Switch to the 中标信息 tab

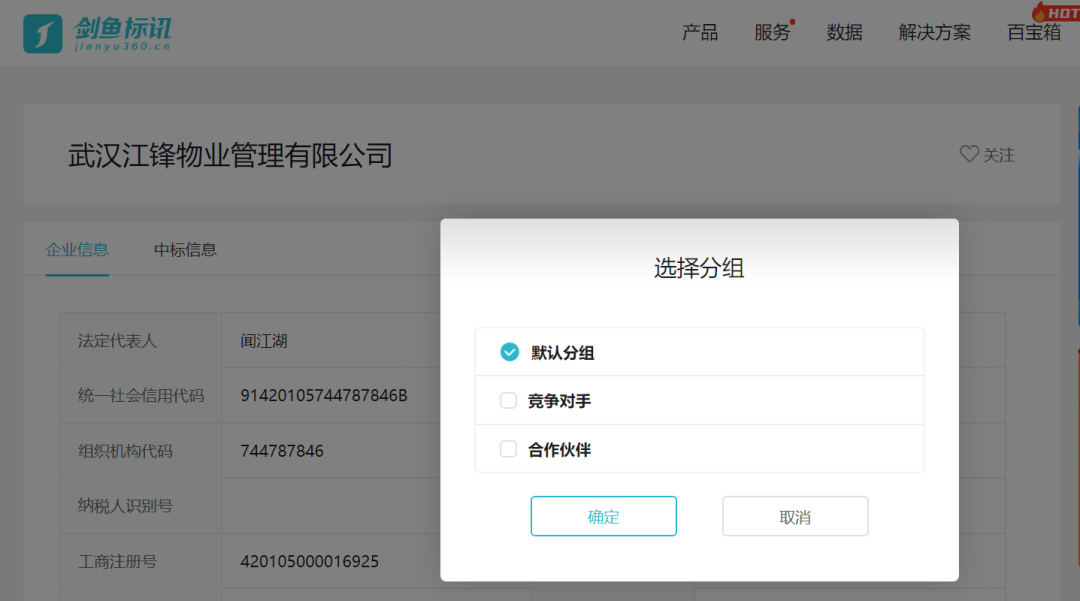click(185, 250)
